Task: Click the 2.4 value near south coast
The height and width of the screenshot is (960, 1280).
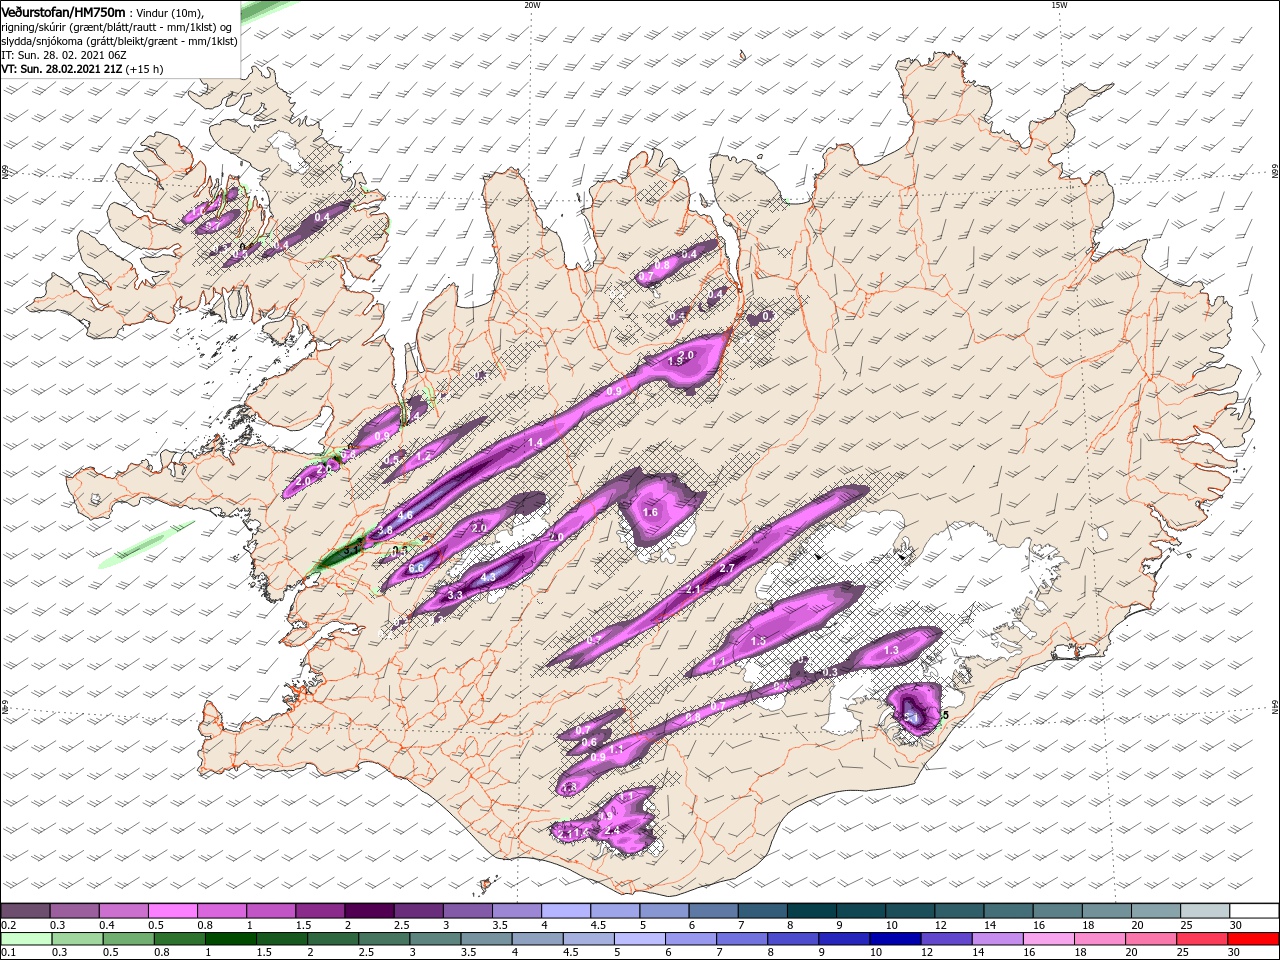Action: tap(613, 829)
